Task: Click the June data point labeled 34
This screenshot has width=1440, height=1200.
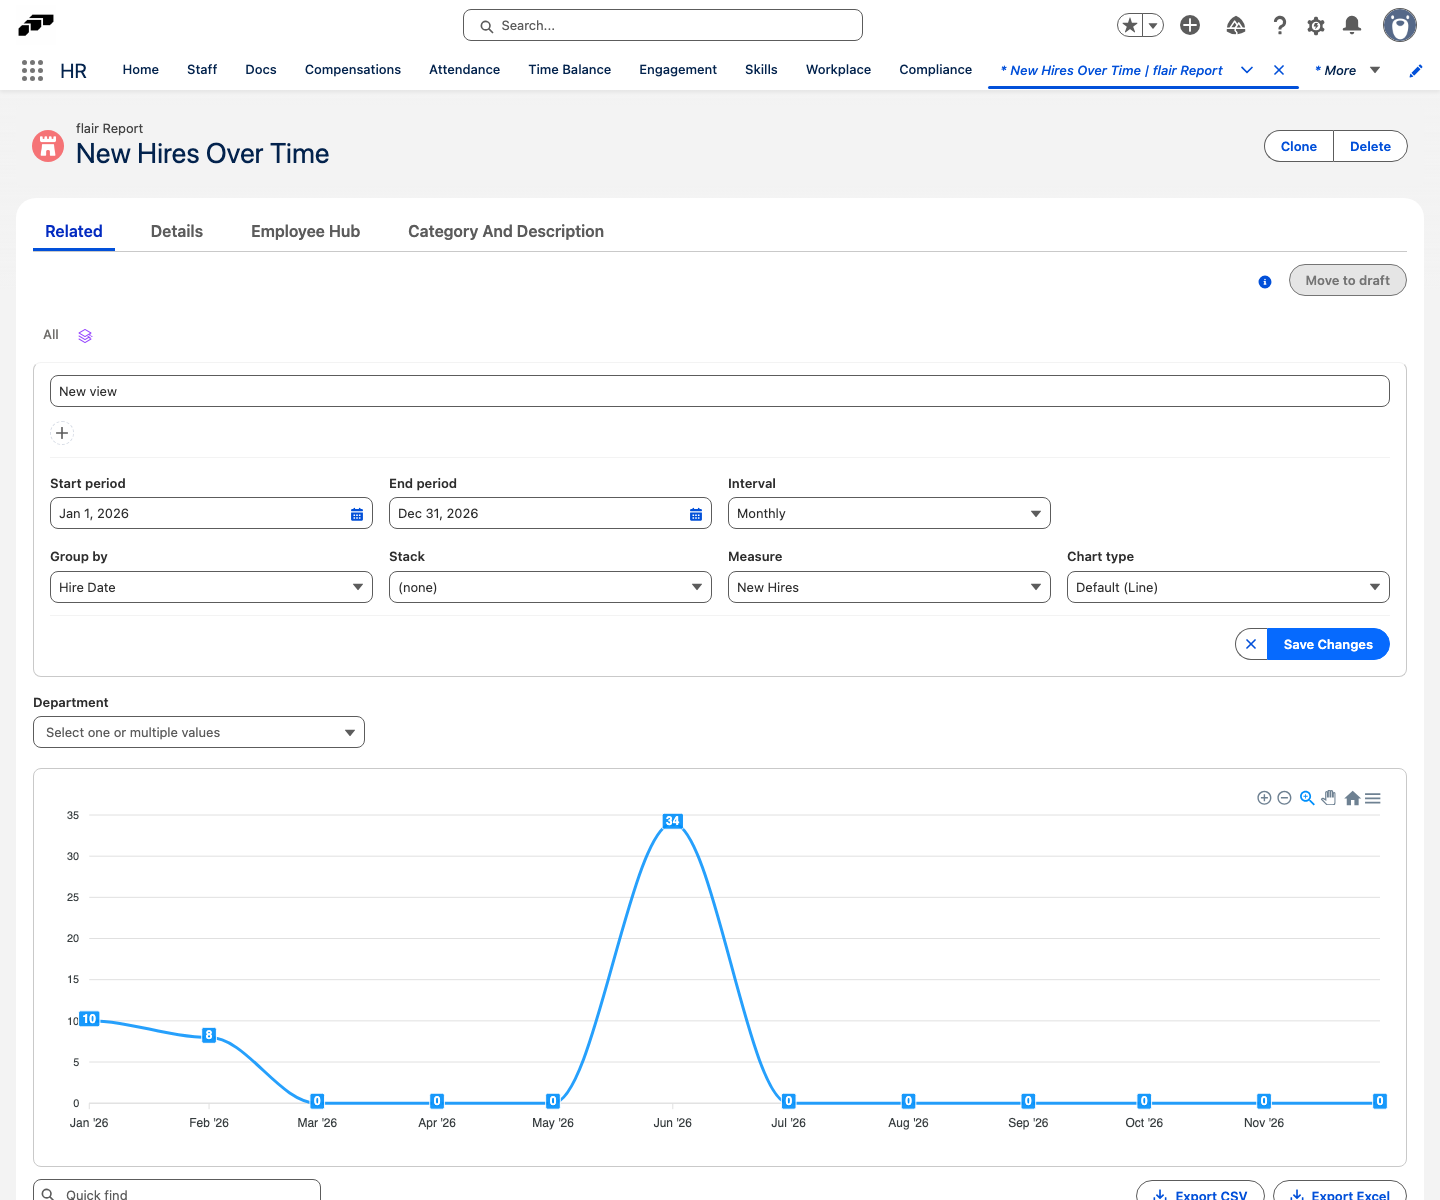Action: pyautogui.click(x=672, y=821)
